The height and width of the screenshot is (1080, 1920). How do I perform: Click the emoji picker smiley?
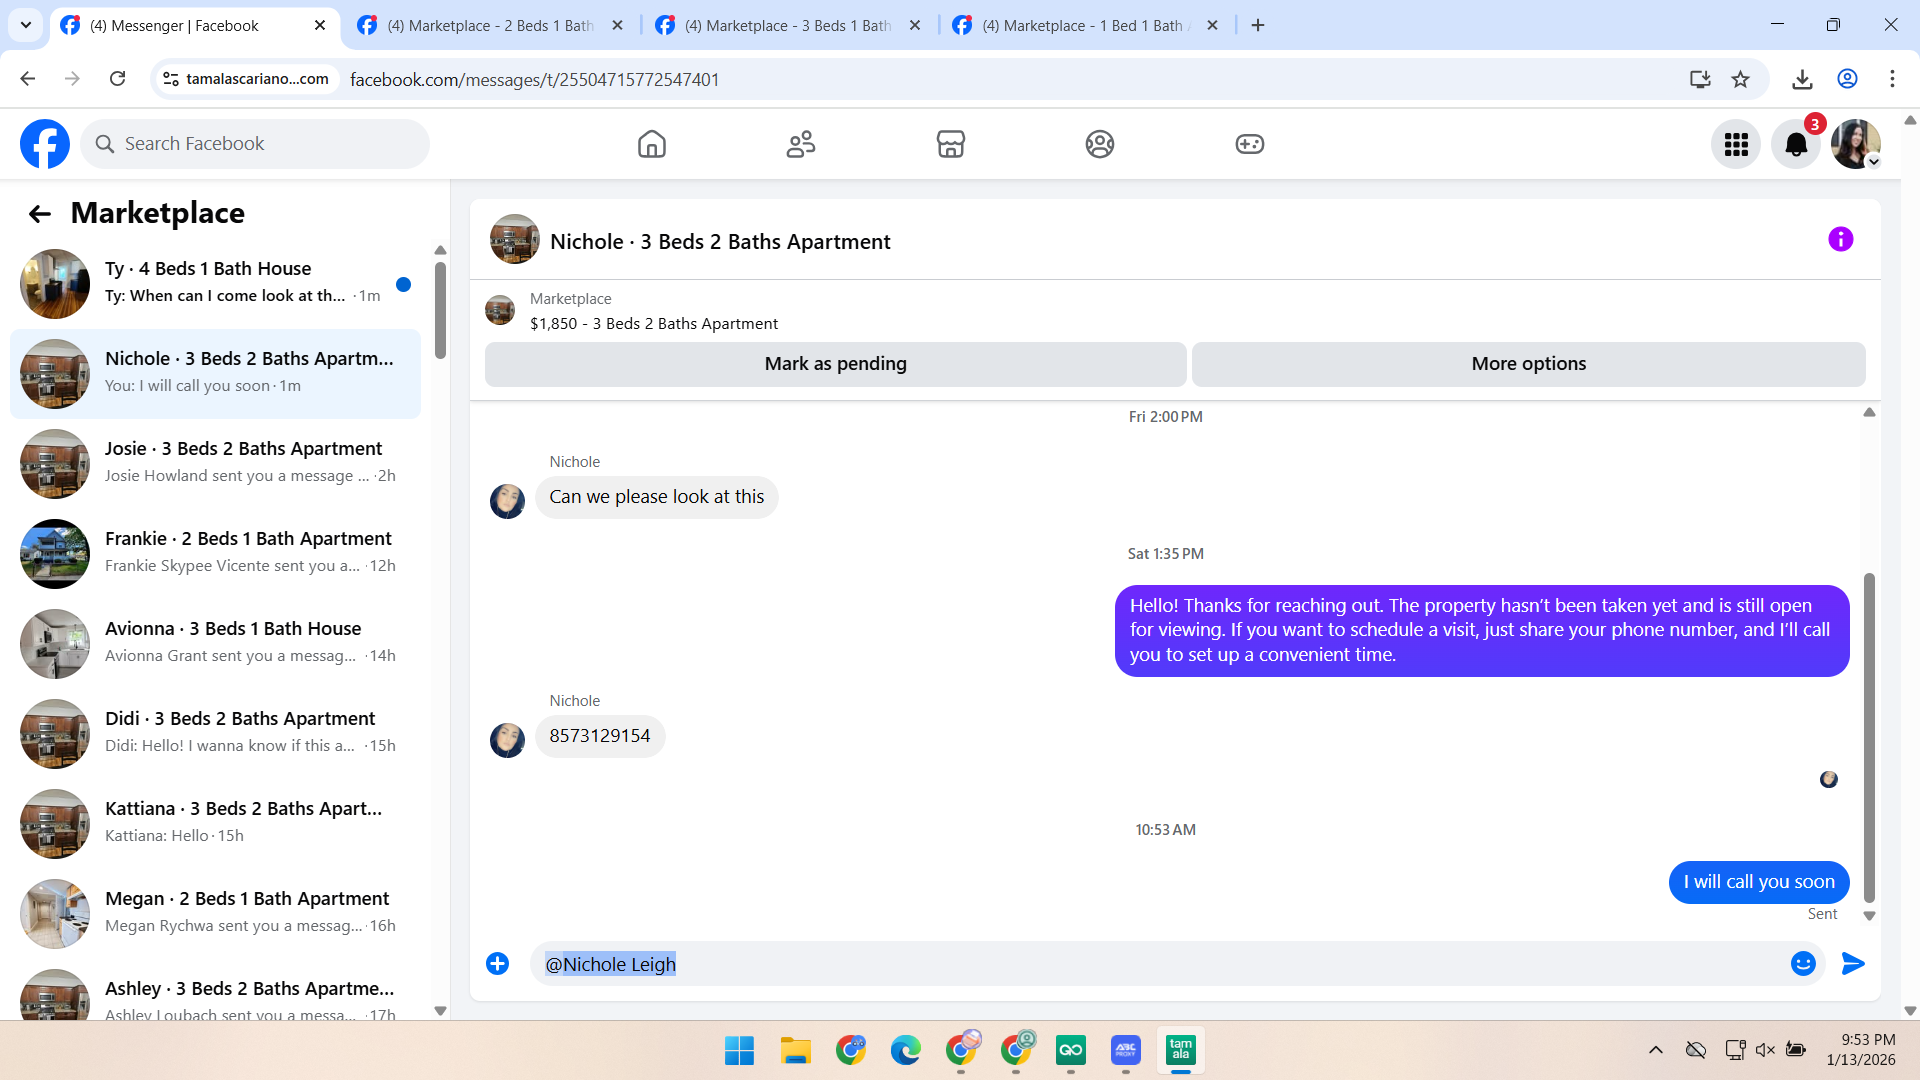point(1803,963)
